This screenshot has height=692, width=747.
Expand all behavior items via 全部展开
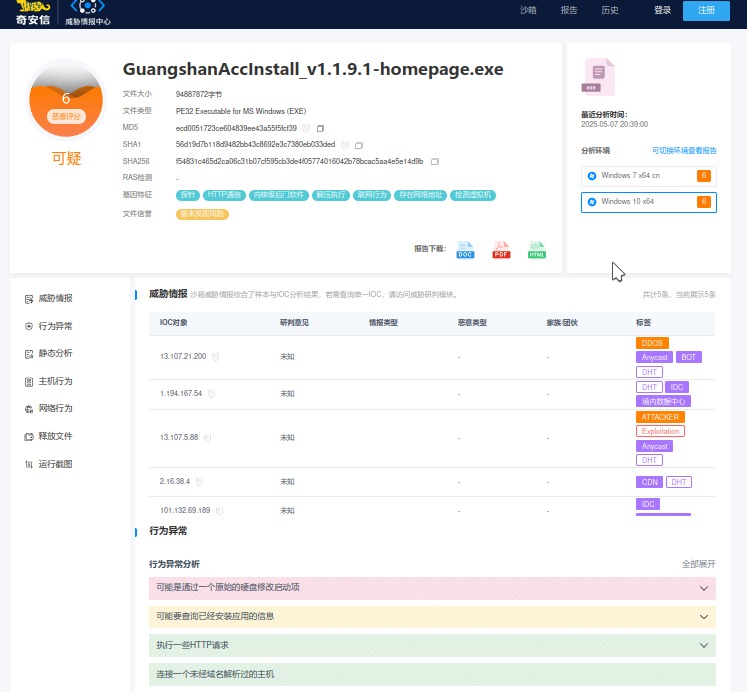pos(698,564)
